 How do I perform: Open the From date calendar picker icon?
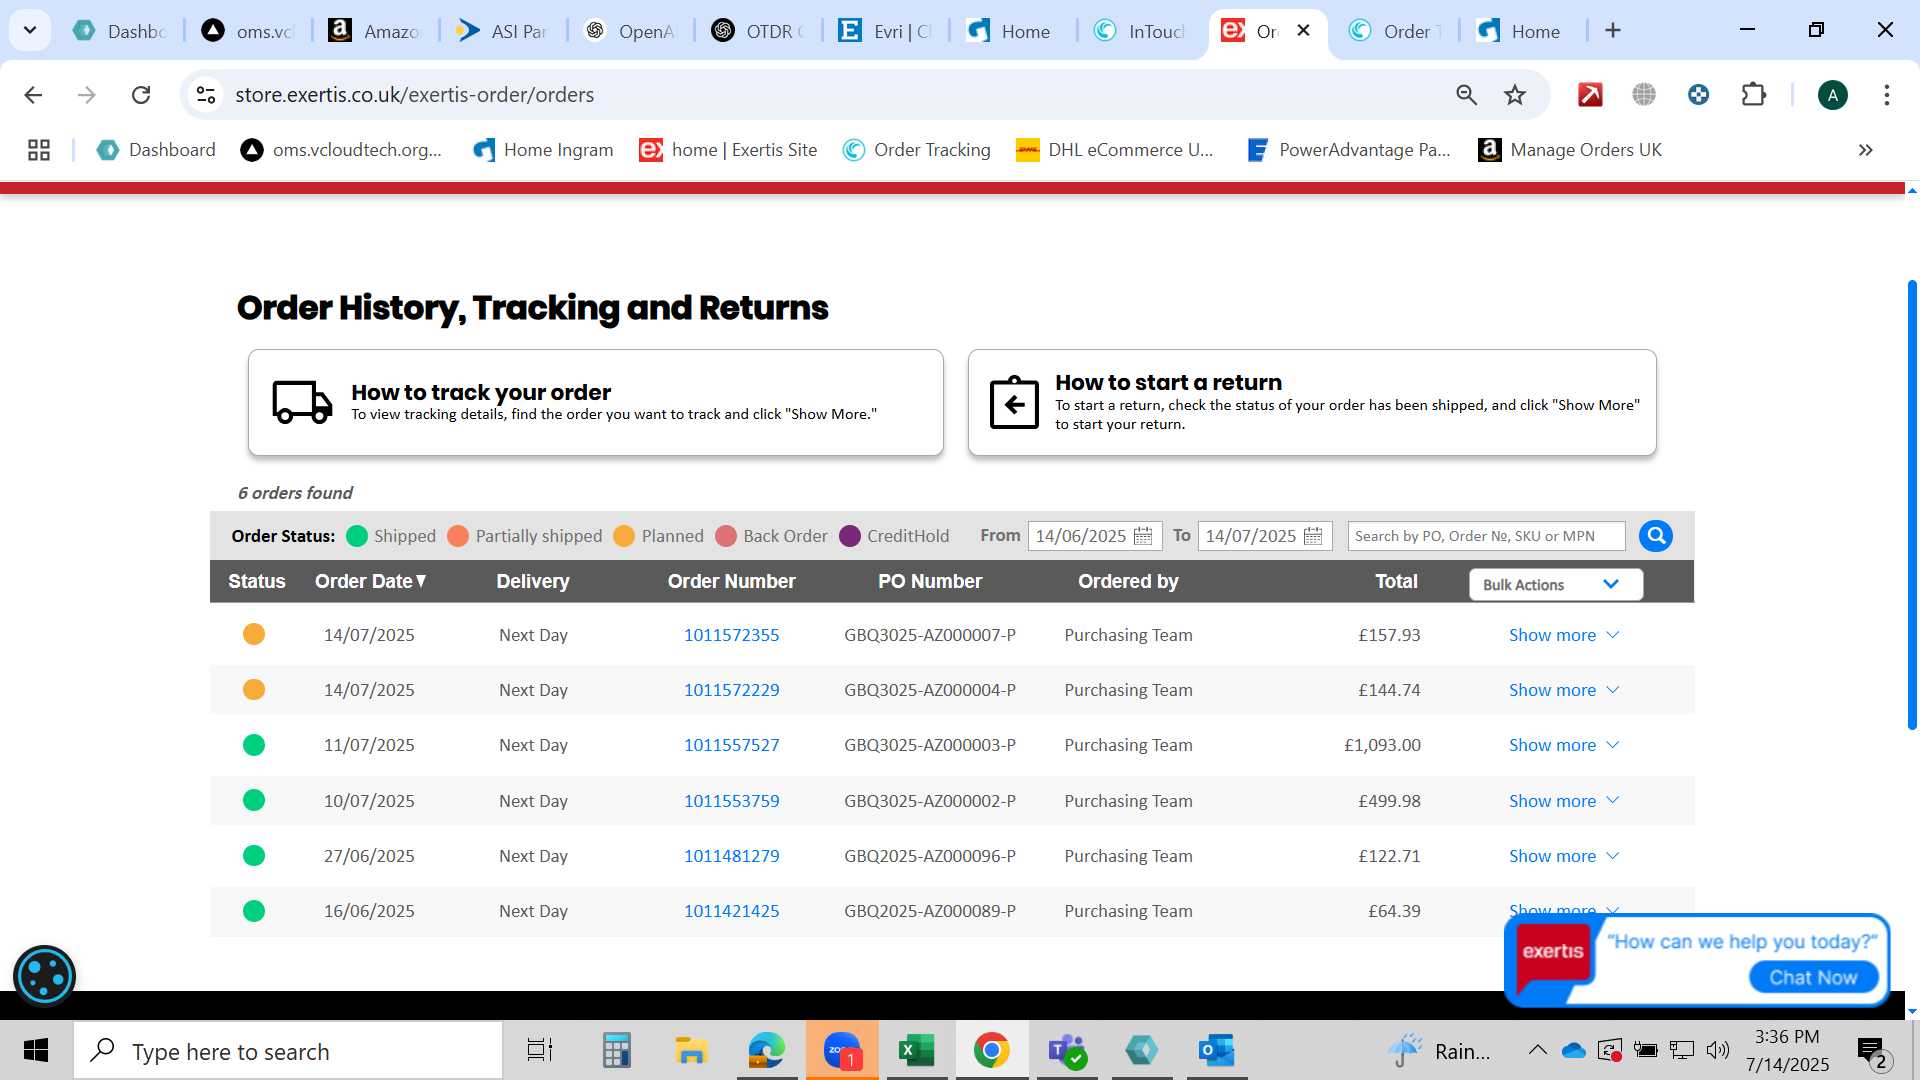coord(1143,536)
